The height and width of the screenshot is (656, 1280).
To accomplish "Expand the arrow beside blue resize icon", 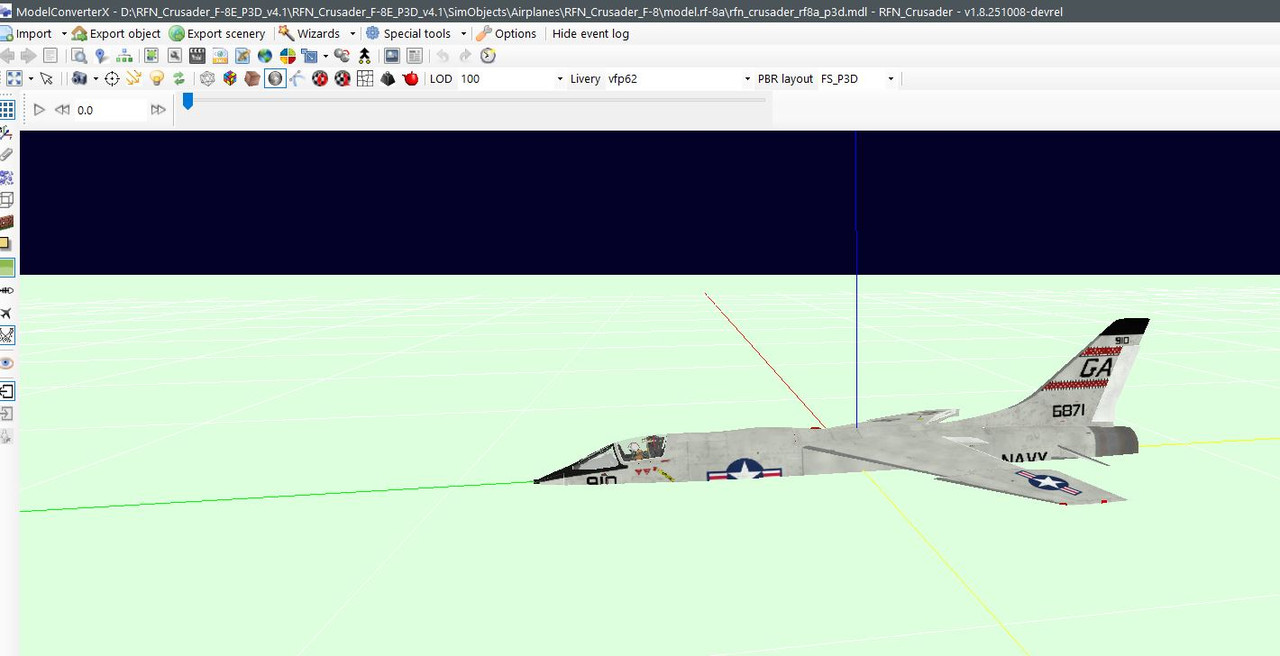I will click(326, 56).
